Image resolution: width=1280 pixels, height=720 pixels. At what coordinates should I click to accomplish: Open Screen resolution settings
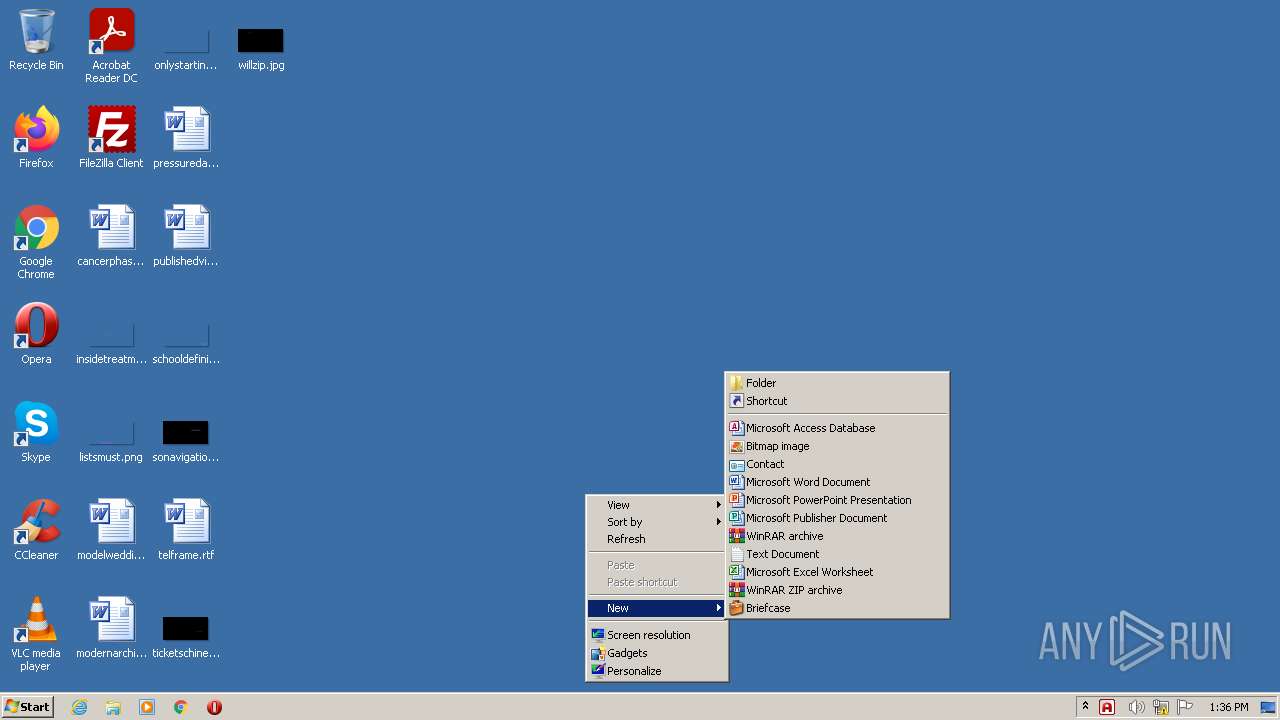click(x=656, y=635)
